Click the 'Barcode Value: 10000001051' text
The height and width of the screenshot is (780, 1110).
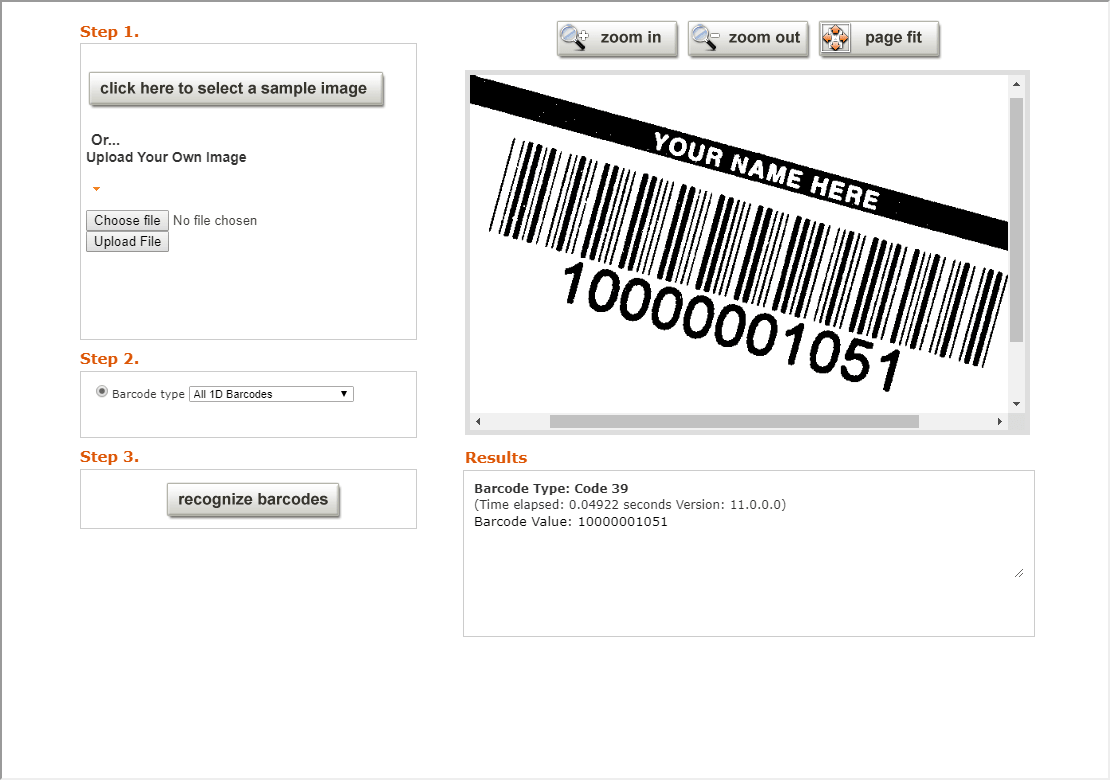click(x=571, y=522)
